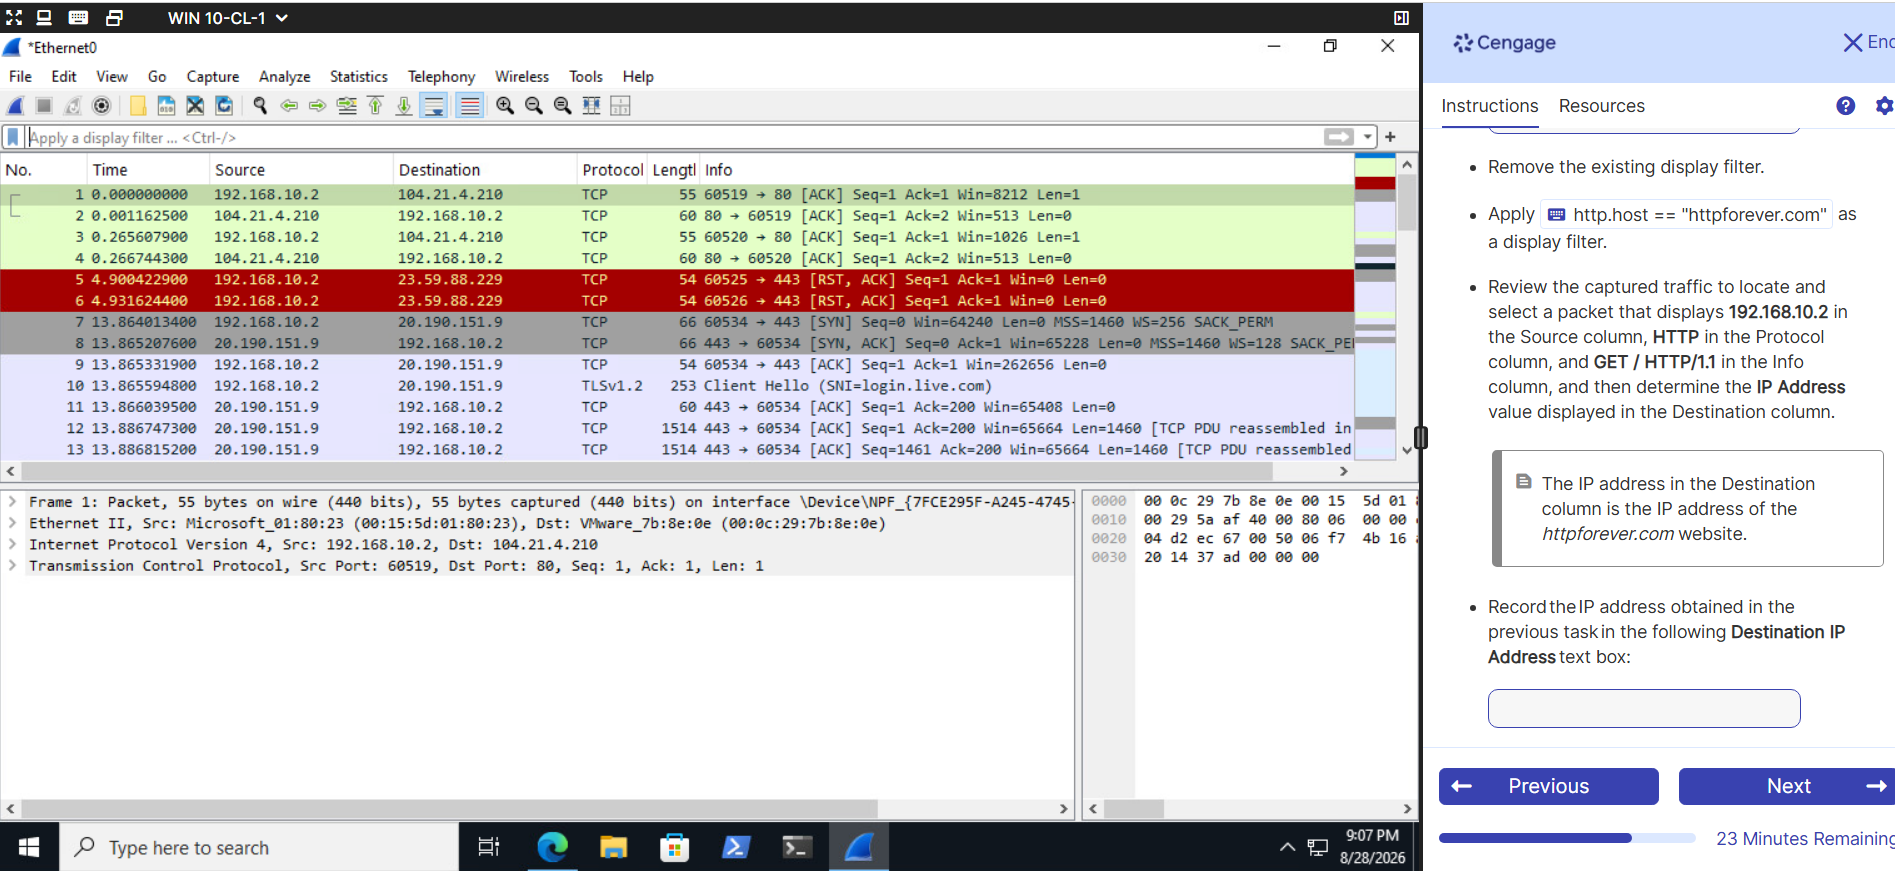Viewport: 1895px width, 871px height.
Task: Open Cengage help question mark
Action: [x=1846, y=106]
